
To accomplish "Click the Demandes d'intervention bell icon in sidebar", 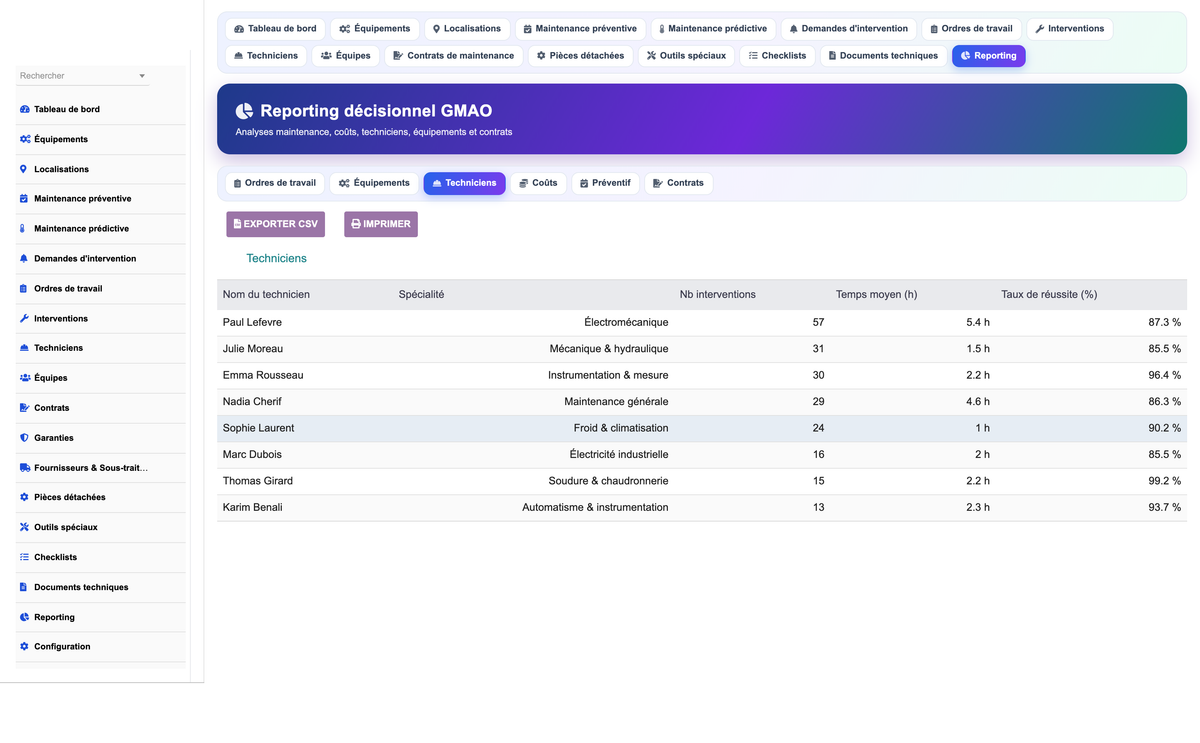I will pos(24,259).
